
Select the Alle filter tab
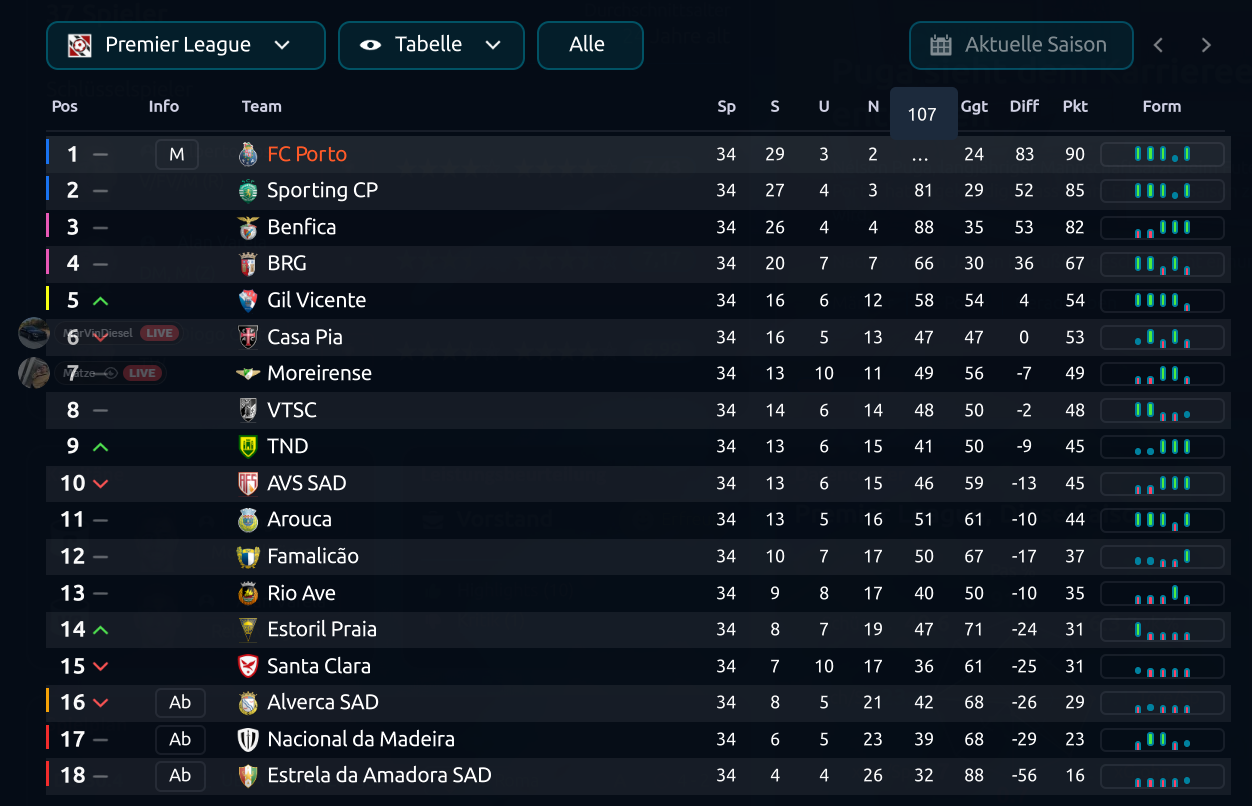pyautogui.click(x=590, y=45)
